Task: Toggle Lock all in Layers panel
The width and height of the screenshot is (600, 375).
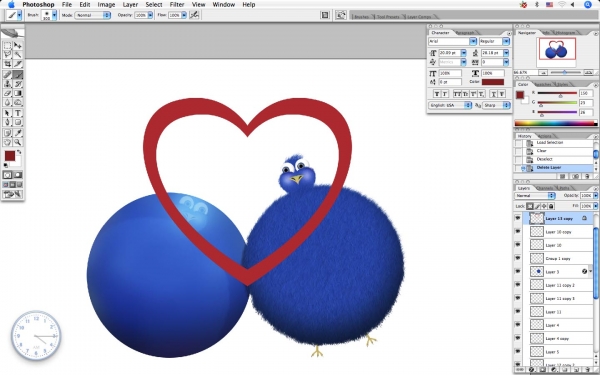Action: pyautogui.click(x=551, y=206)
